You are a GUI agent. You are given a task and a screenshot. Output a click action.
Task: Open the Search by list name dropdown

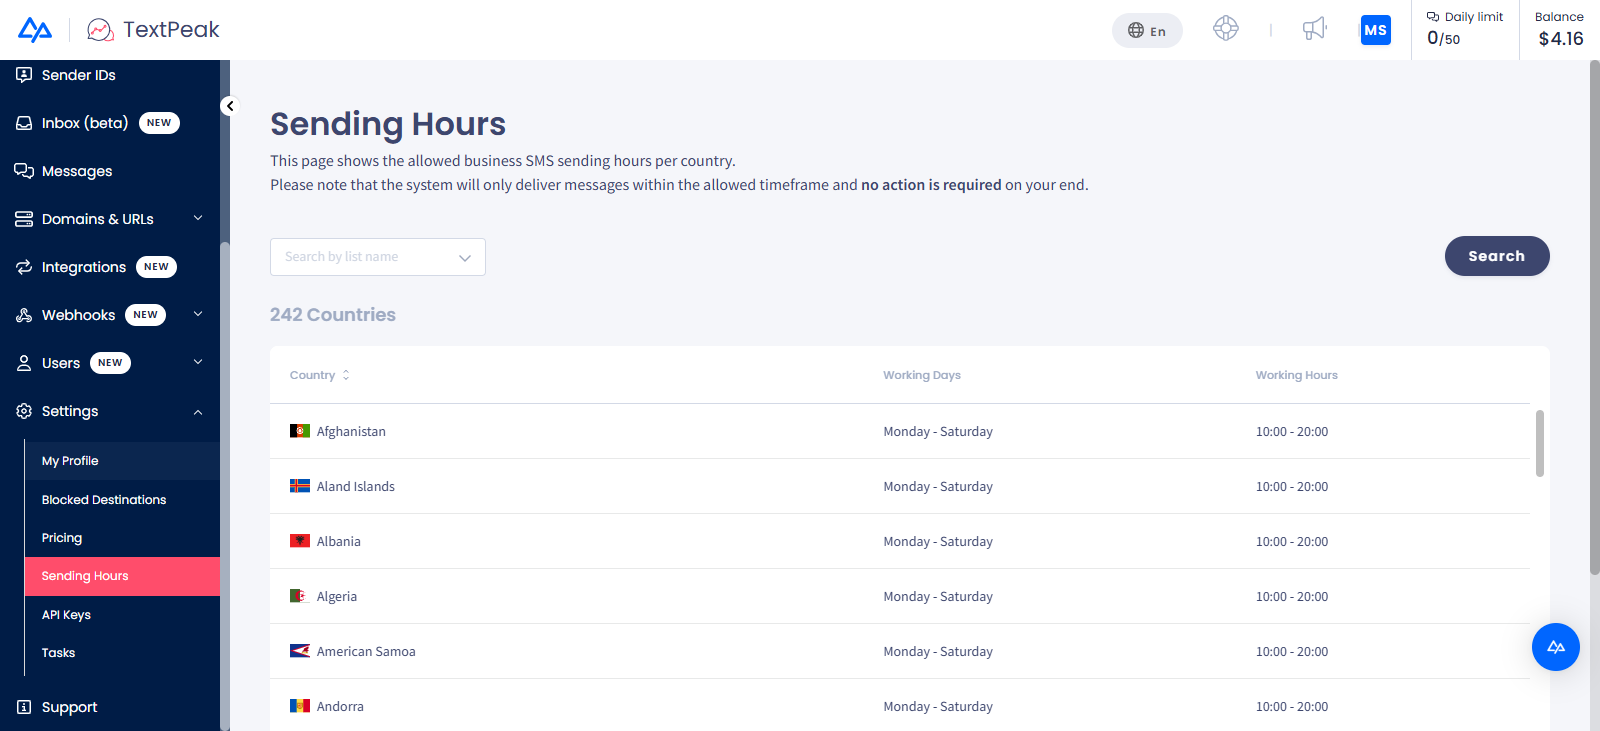click(x=378, y=257)
